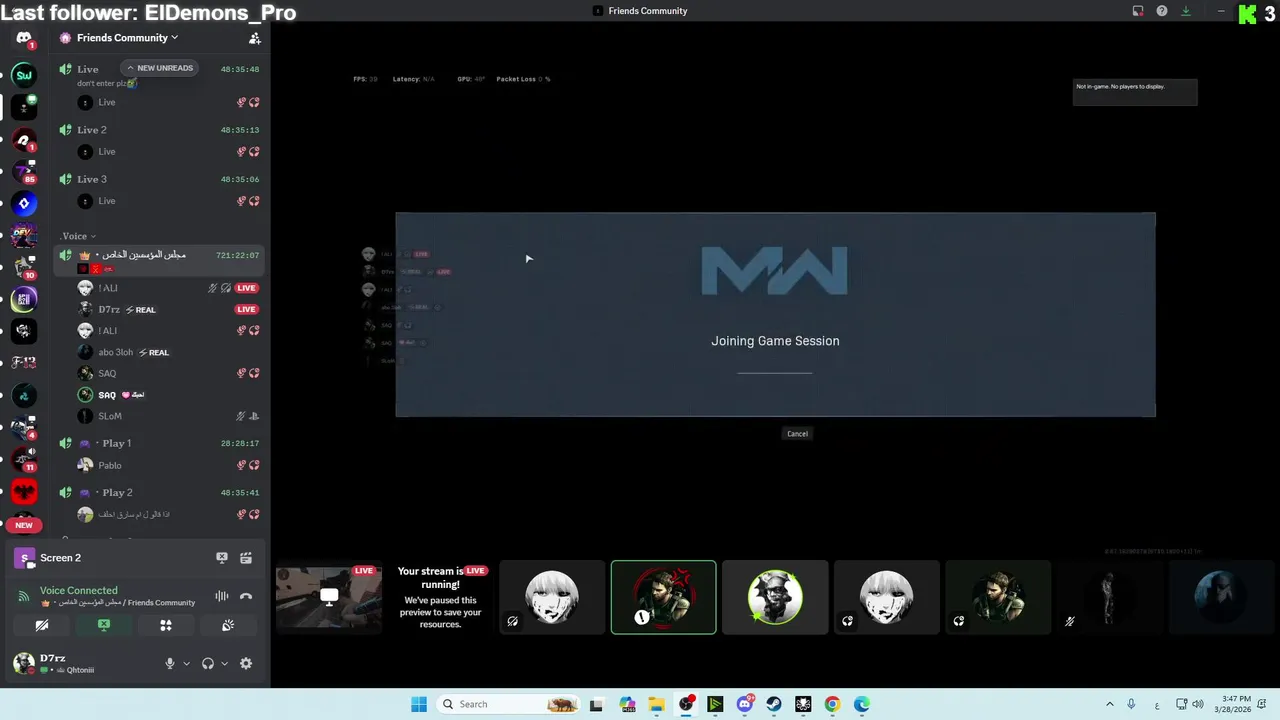Open the red eagle server icon
Image resolution: width=1280 pixels, height=720 pixels.
(x=24, y=491)
